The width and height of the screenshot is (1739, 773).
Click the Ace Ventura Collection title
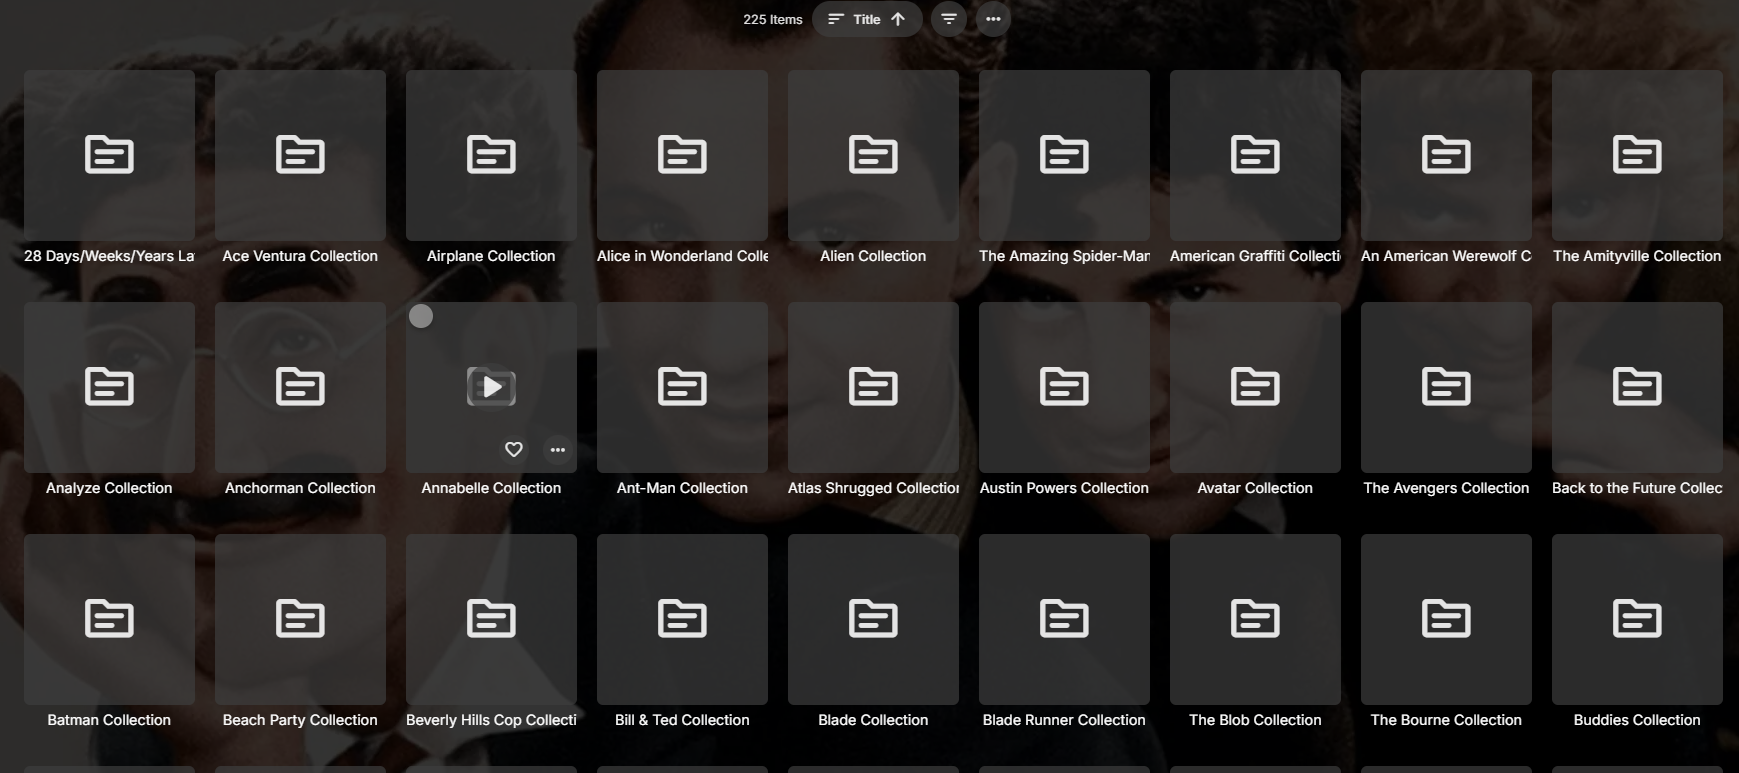tap(300, 256)
